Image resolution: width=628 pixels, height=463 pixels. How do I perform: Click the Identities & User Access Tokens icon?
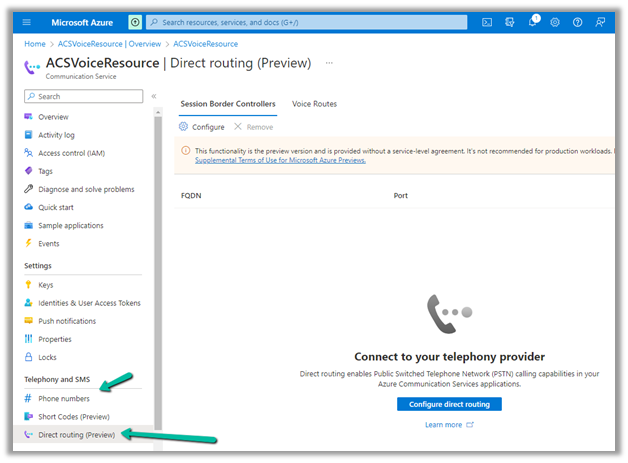(x=28, y=302)
